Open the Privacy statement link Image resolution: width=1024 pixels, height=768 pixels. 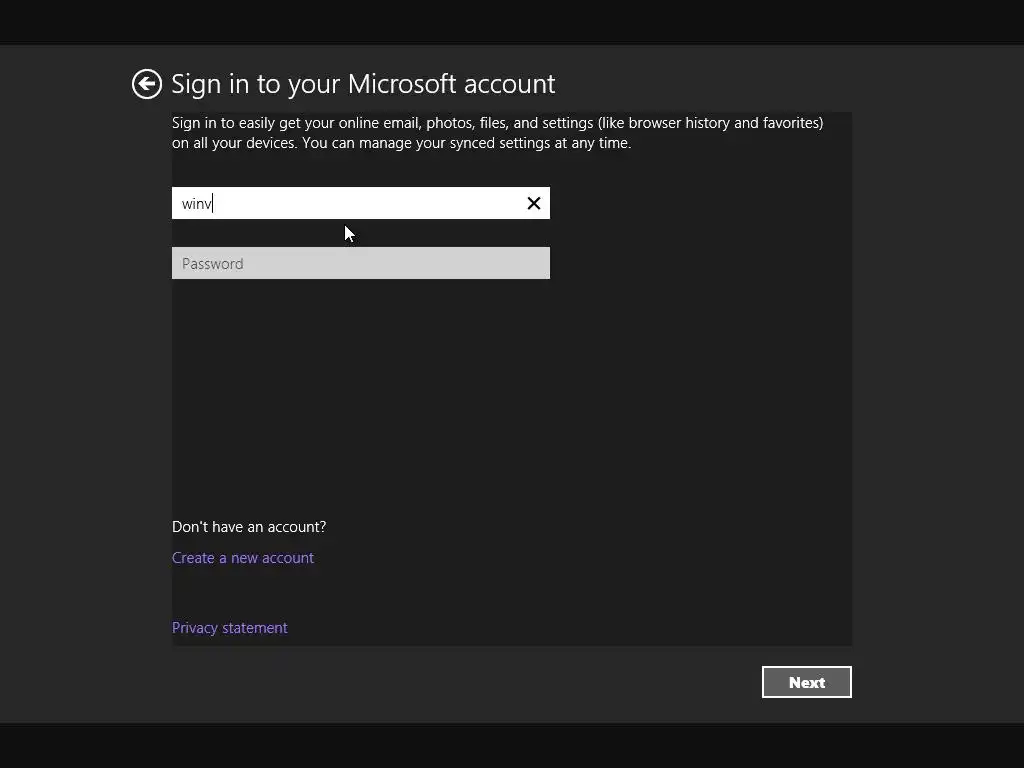(229, 628)
